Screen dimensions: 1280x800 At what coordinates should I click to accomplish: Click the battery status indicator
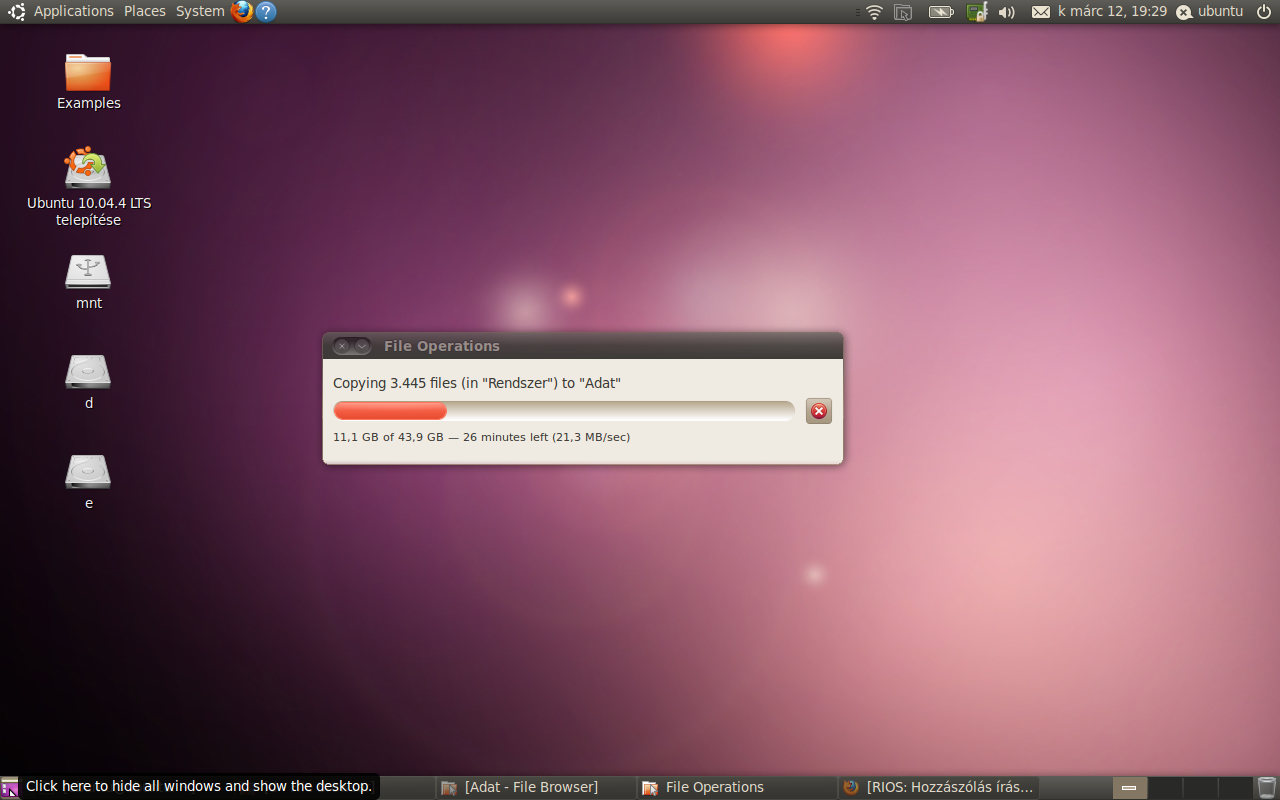coord(941,12)
